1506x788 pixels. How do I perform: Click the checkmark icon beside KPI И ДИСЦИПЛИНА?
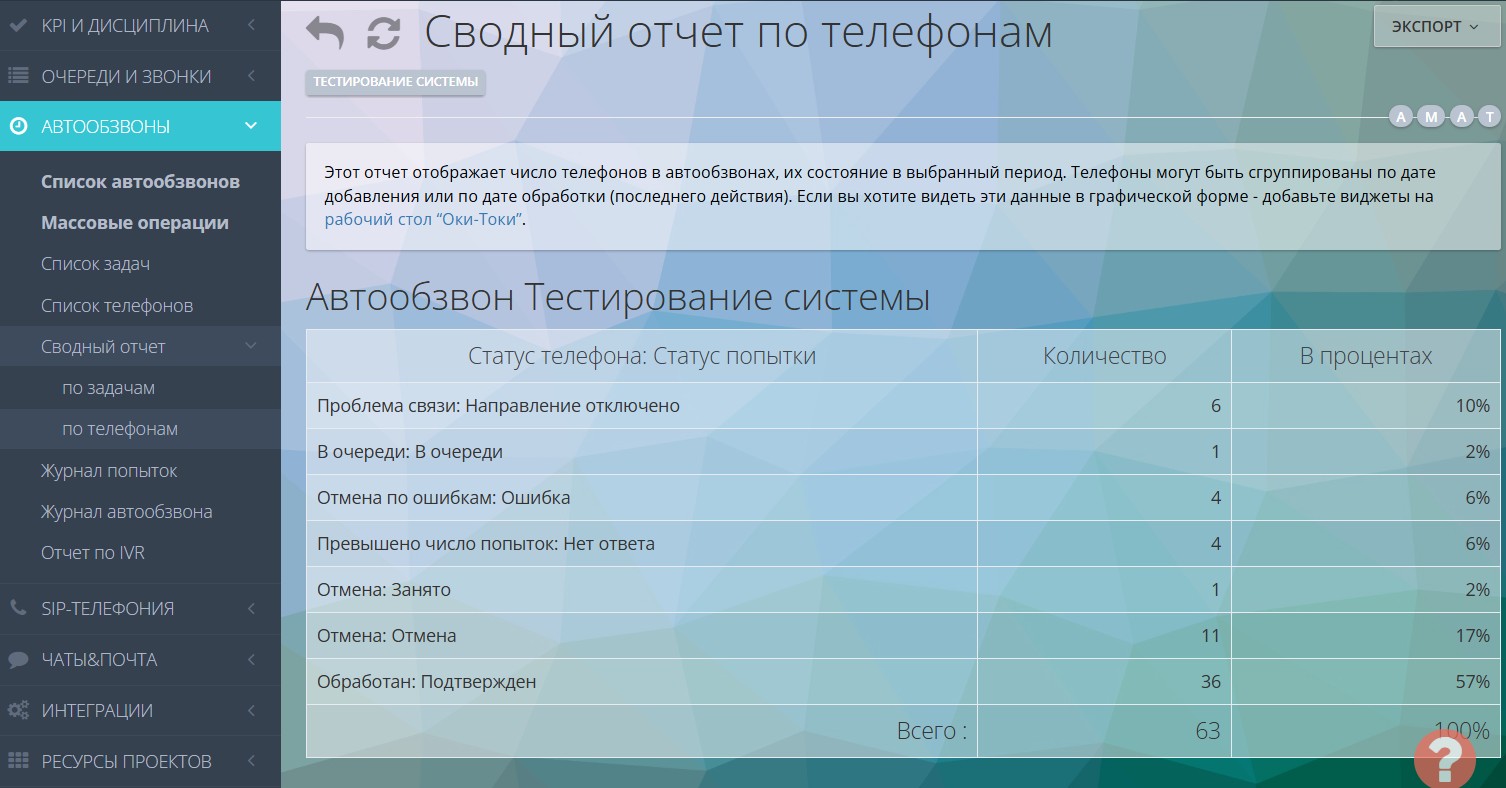click(18, 25)
